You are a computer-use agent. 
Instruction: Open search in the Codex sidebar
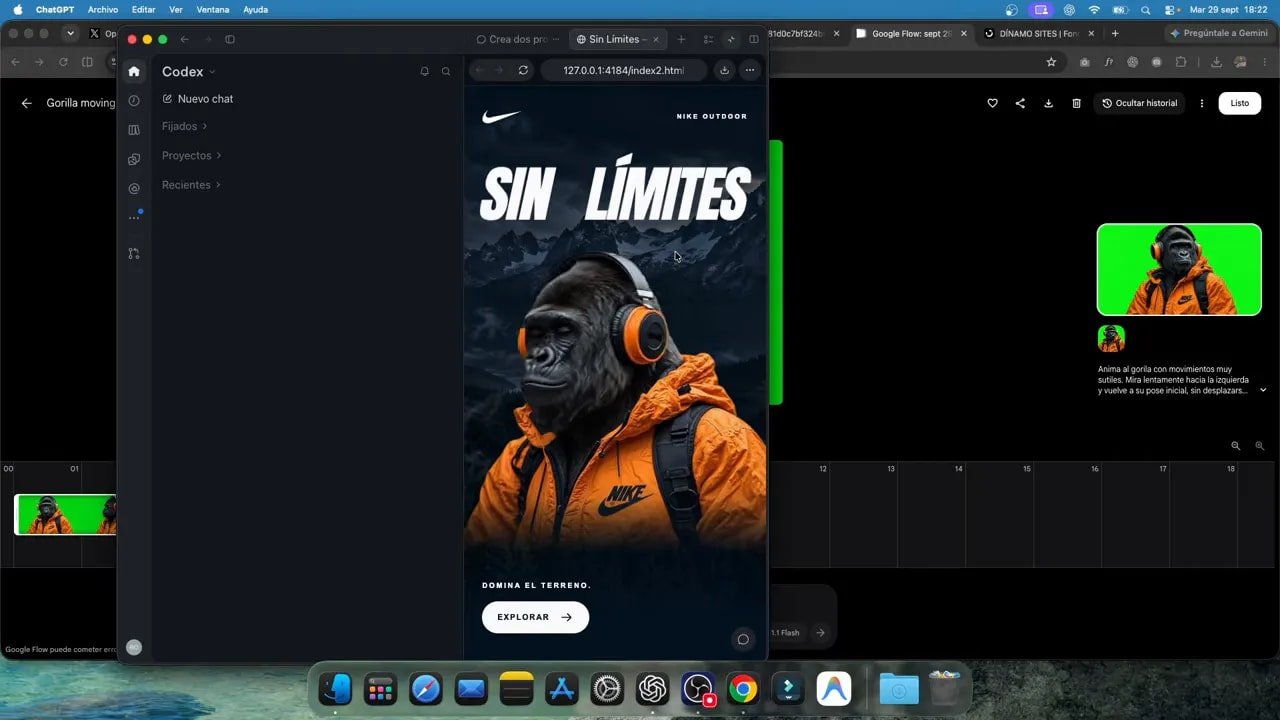coord(446,72)
